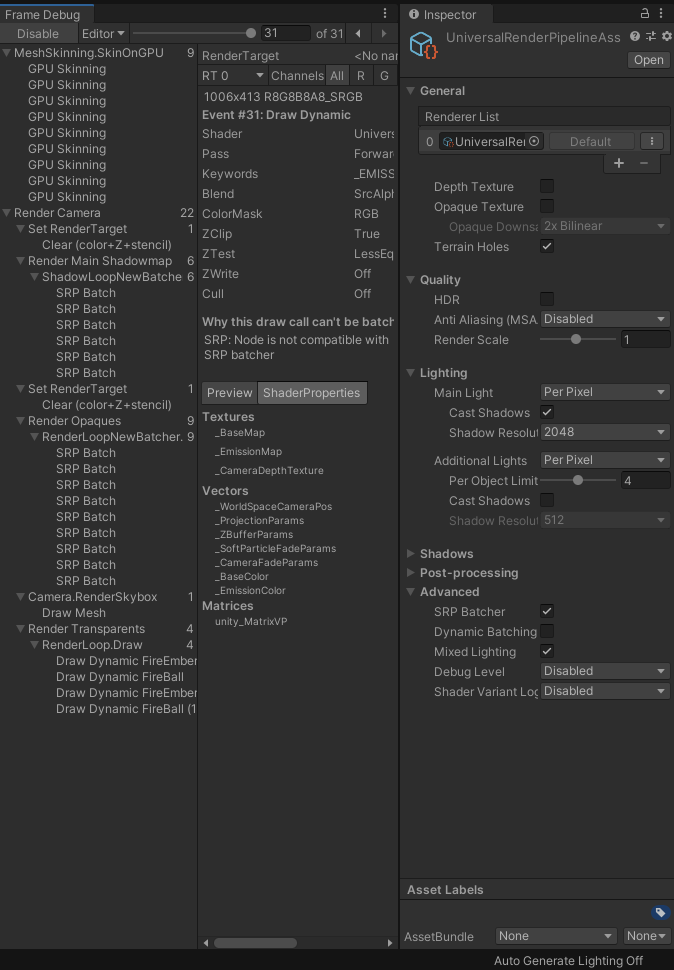Open Main Light mode dropdown
This screenshot has height=970, width=674.
(x=605, y=392)
